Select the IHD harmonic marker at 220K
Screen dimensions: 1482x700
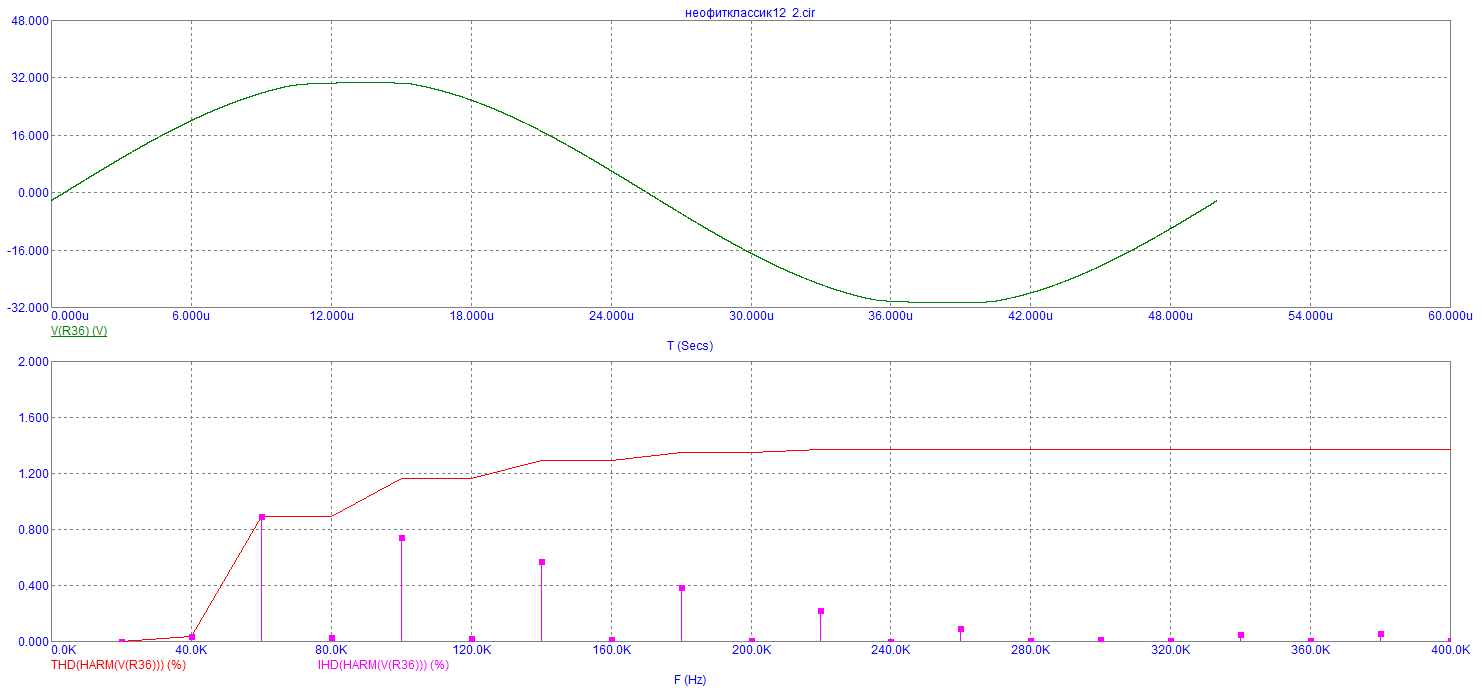click(821, 611)
